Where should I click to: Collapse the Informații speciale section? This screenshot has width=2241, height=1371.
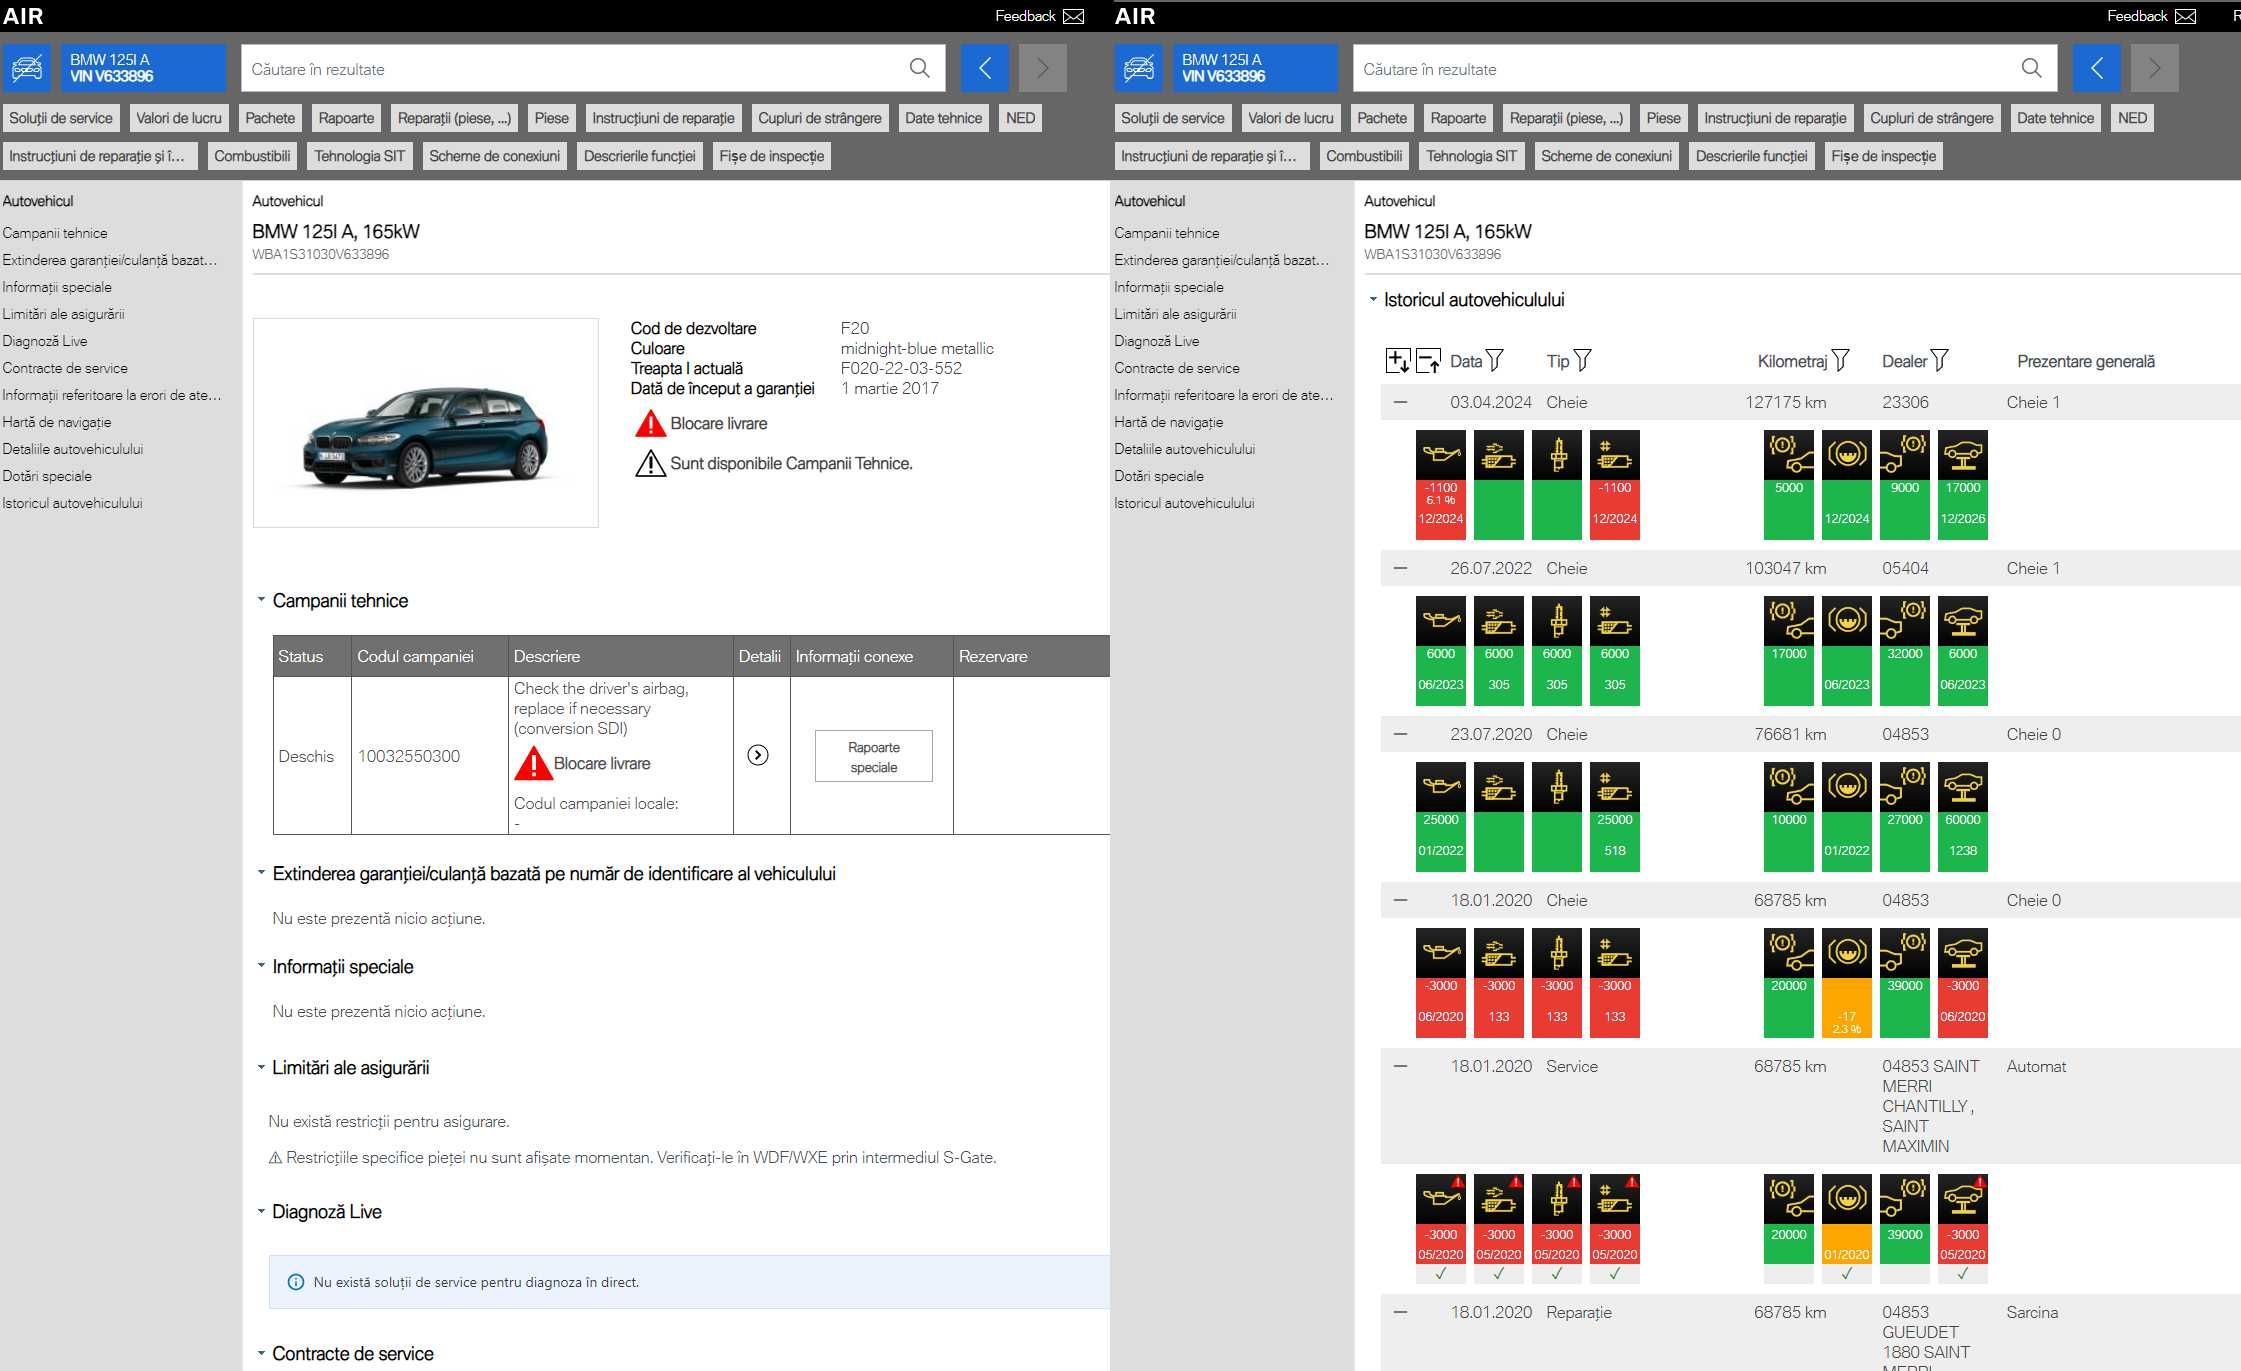pyautogui.click(x=261, y=966)
